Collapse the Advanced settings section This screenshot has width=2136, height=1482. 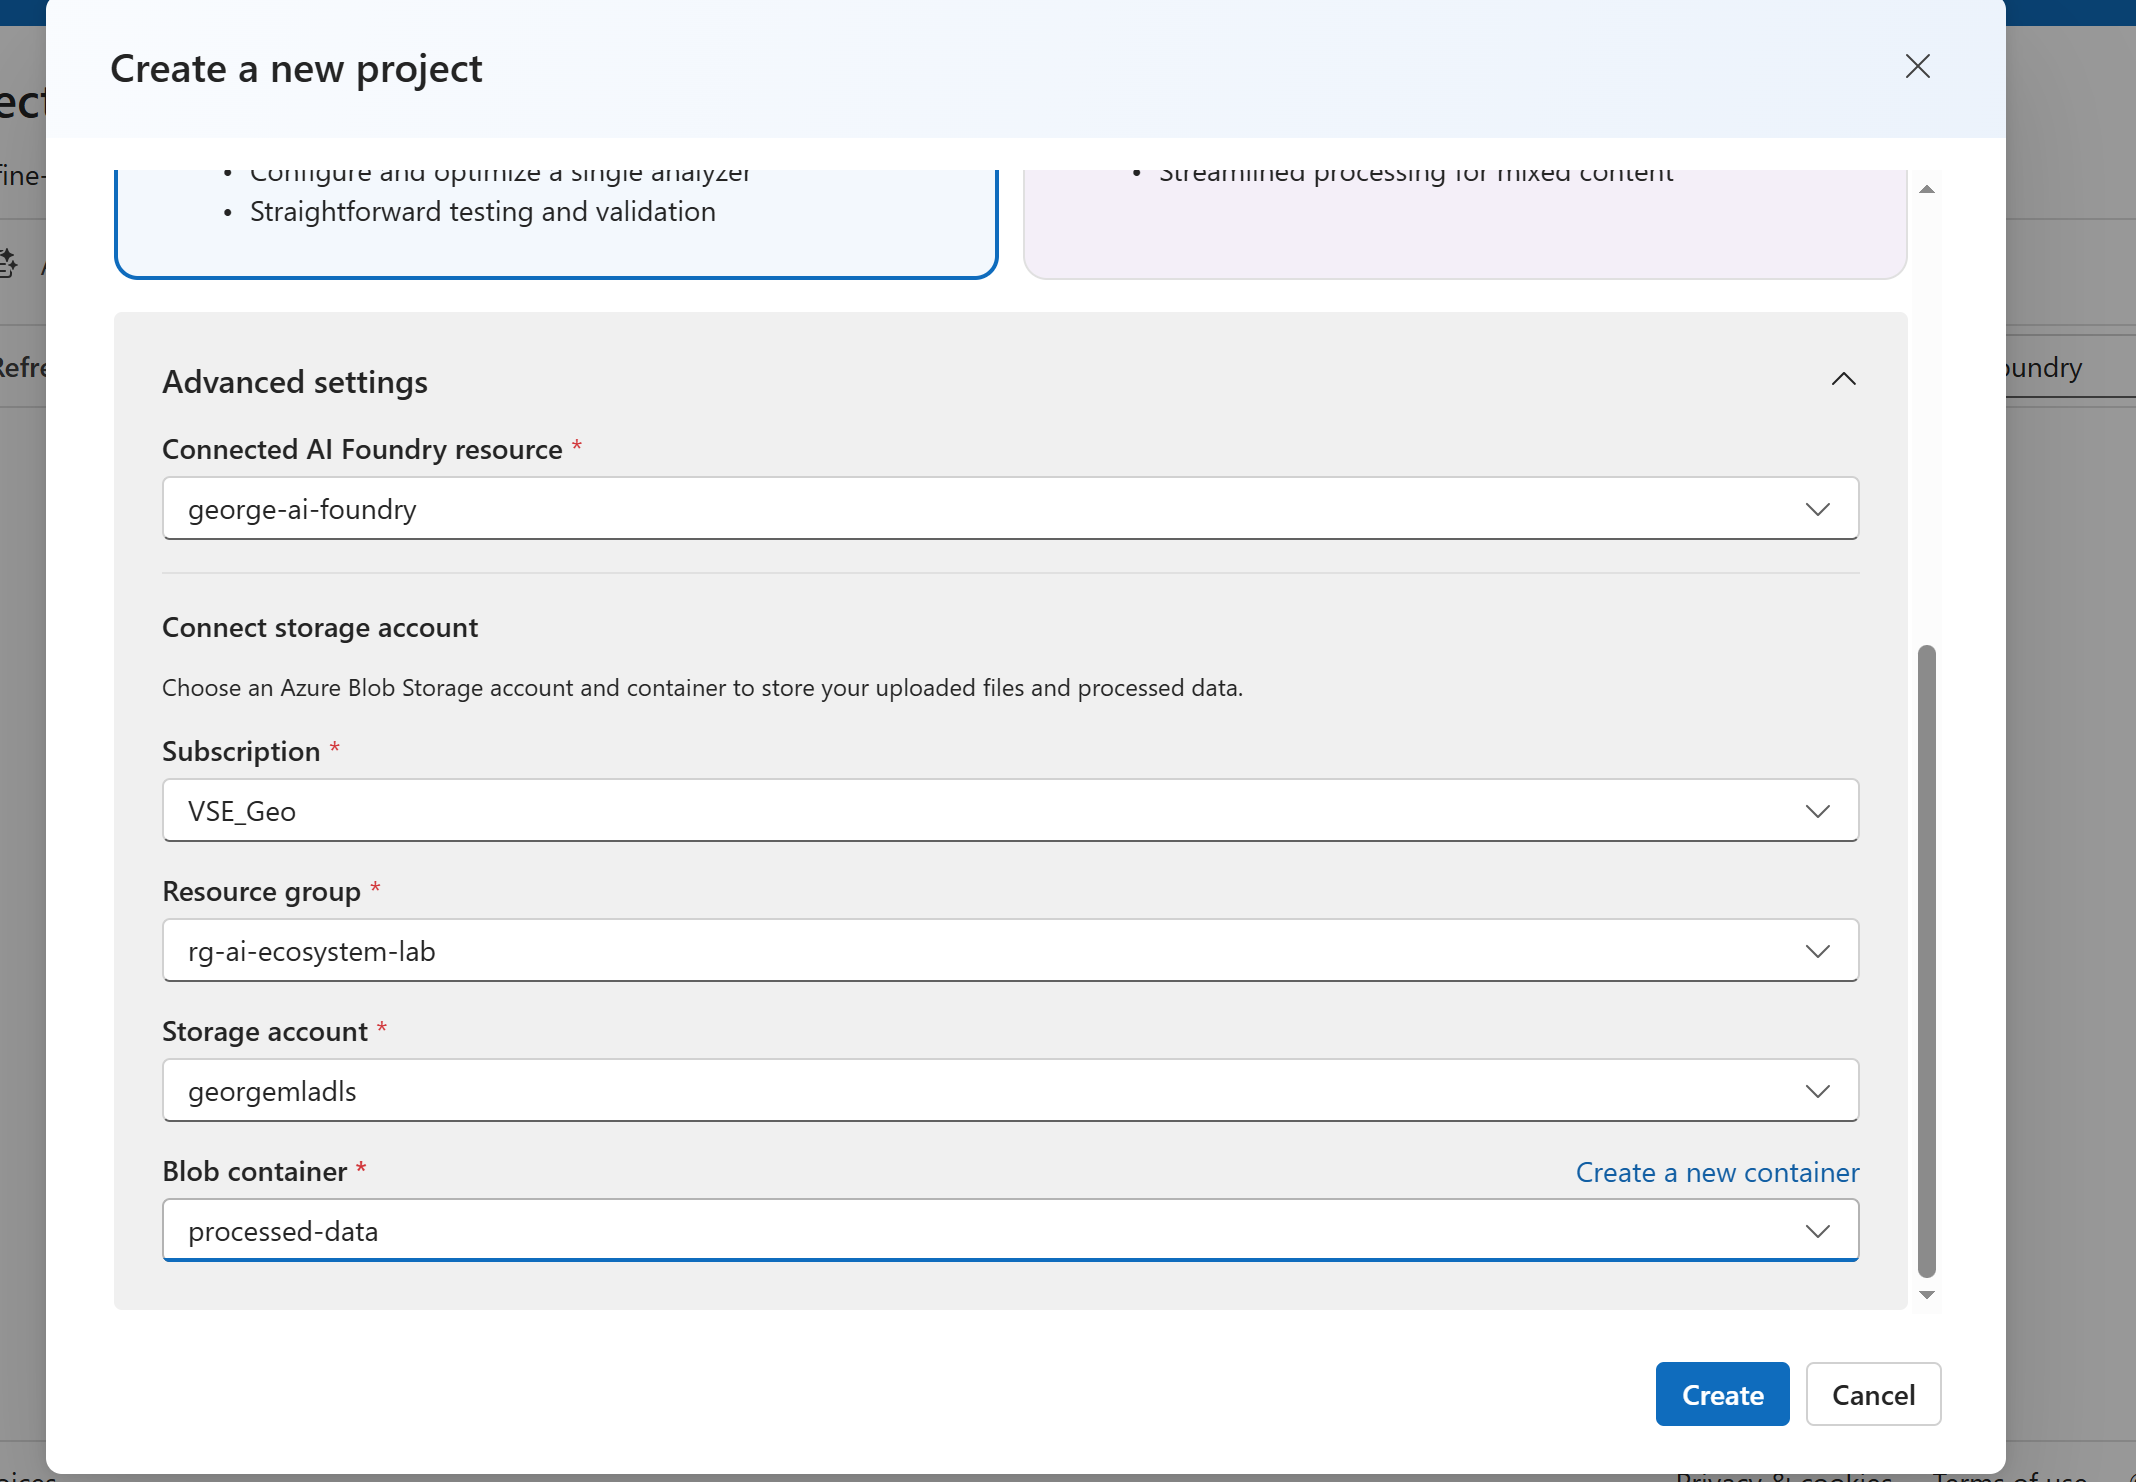pos(1843,379)
